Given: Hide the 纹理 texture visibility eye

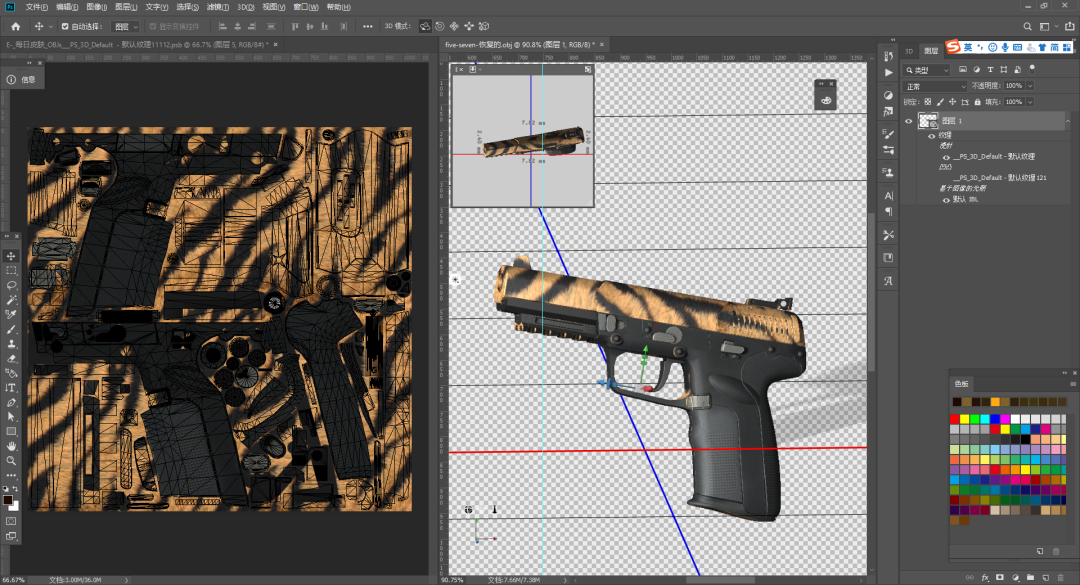Looking at the screenshot, I should click(931, 136).
